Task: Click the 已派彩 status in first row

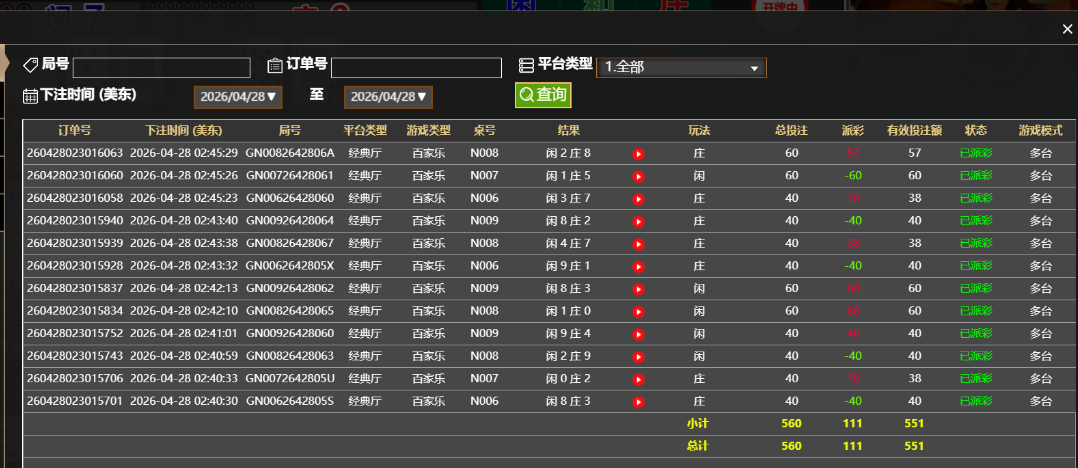Action: [975, 153]
